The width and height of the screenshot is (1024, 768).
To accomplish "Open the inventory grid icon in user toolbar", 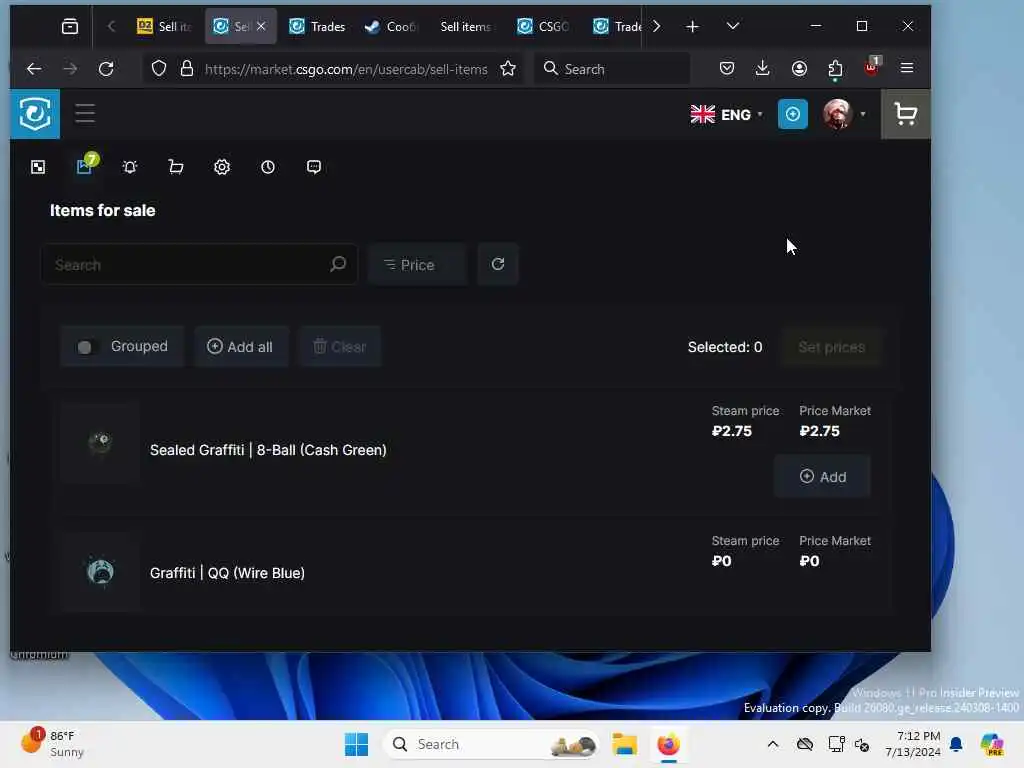I will 38,167.
